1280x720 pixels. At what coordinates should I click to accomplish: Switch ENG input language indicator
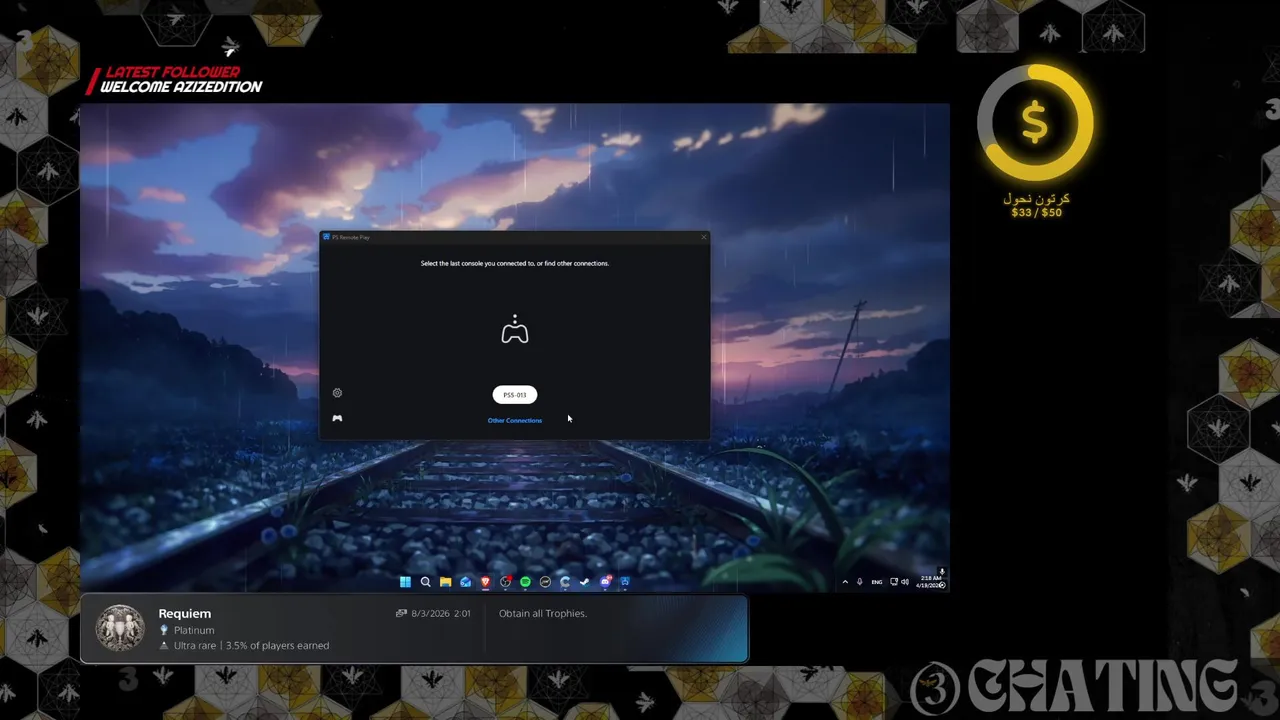[x=877, y=582]
